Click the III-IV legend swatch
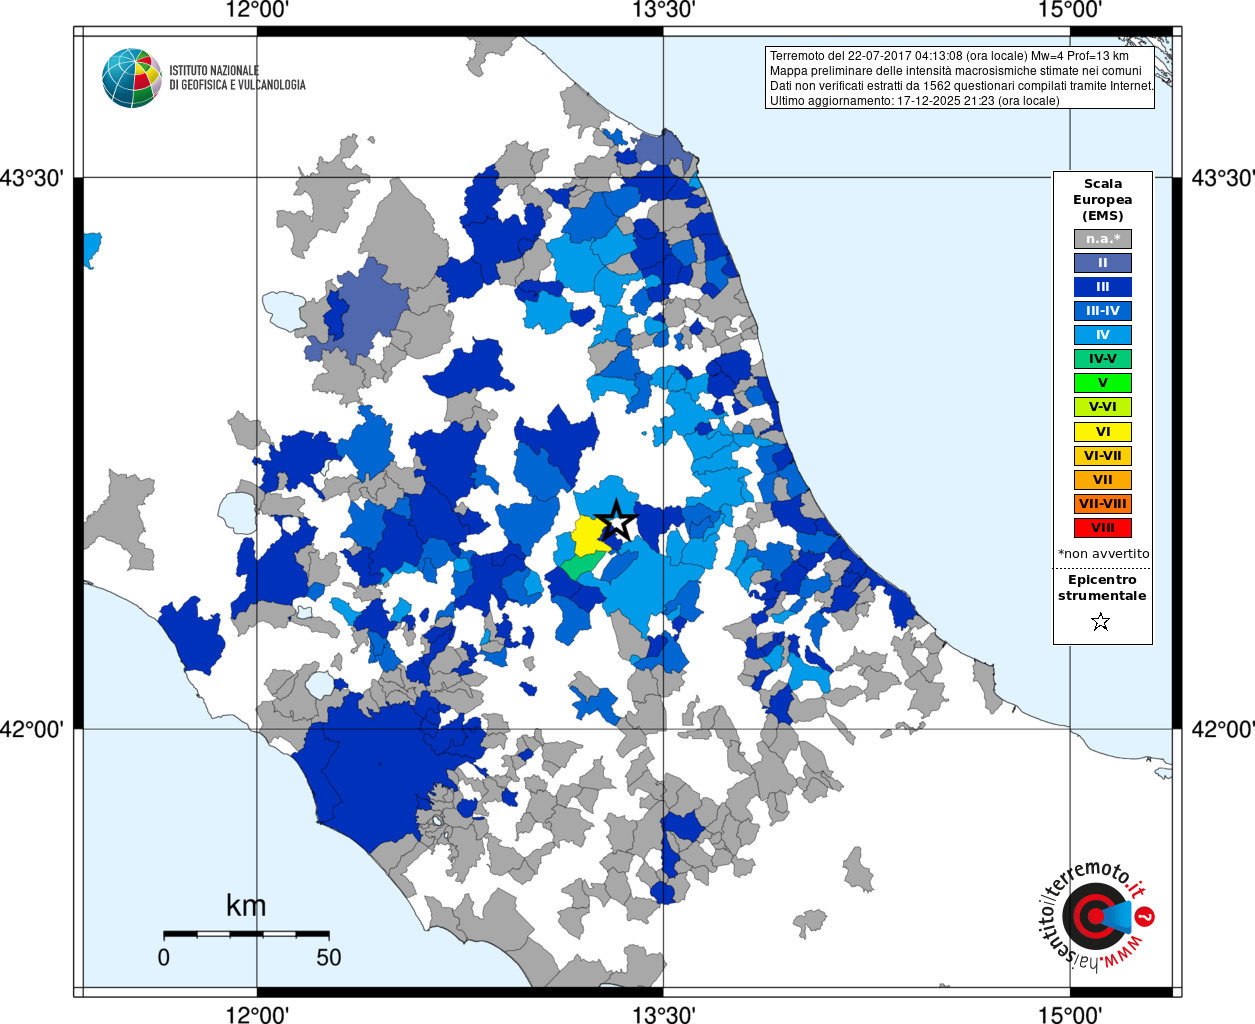Image resolution: width=1255 pixels, height=1024 pixels. click(1103, 311)
